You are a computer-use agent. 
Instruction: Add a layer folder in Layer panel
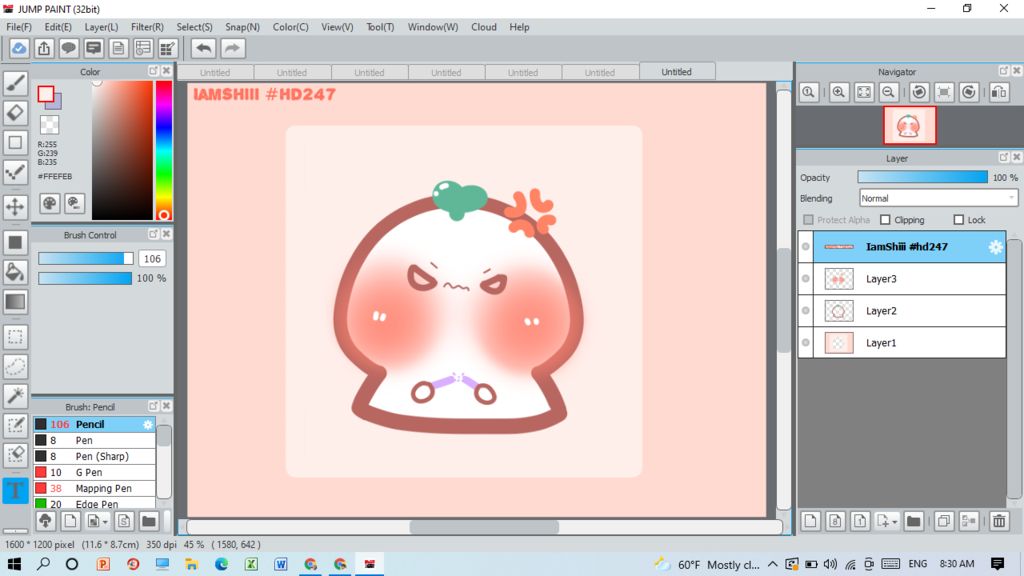[x=914, y=520]
